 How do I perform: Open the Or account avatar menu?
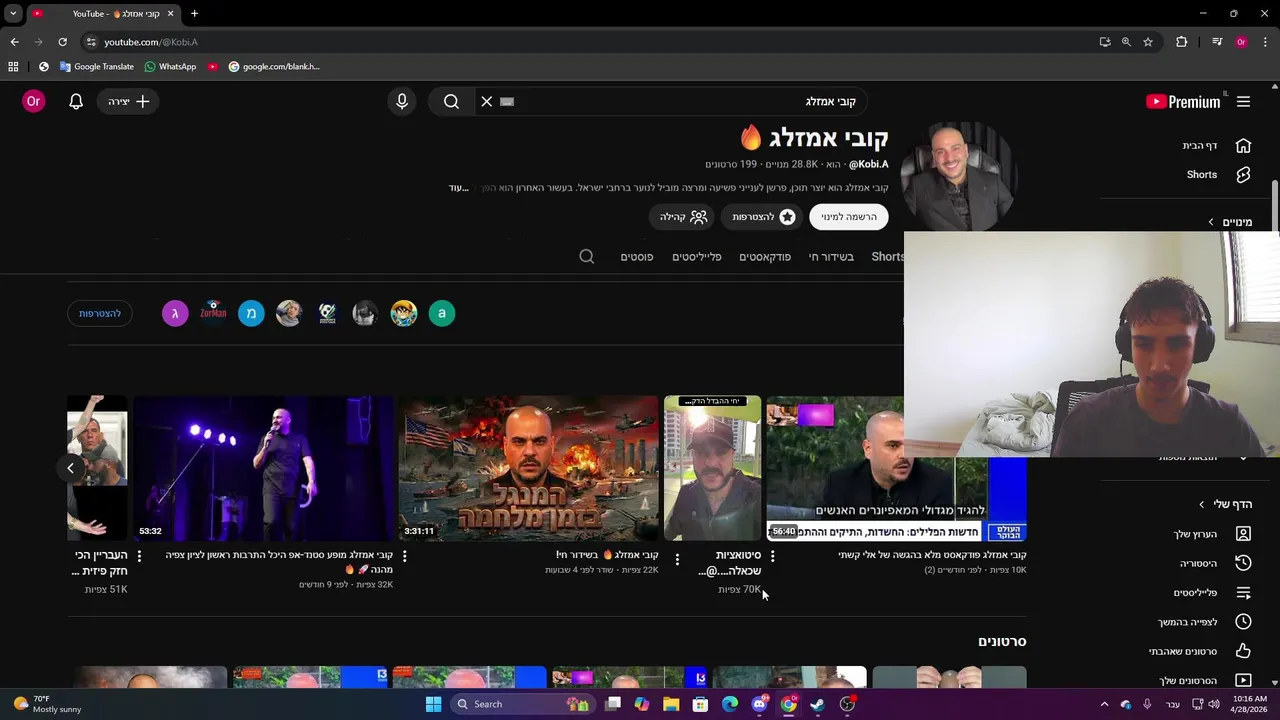point(33,101)
